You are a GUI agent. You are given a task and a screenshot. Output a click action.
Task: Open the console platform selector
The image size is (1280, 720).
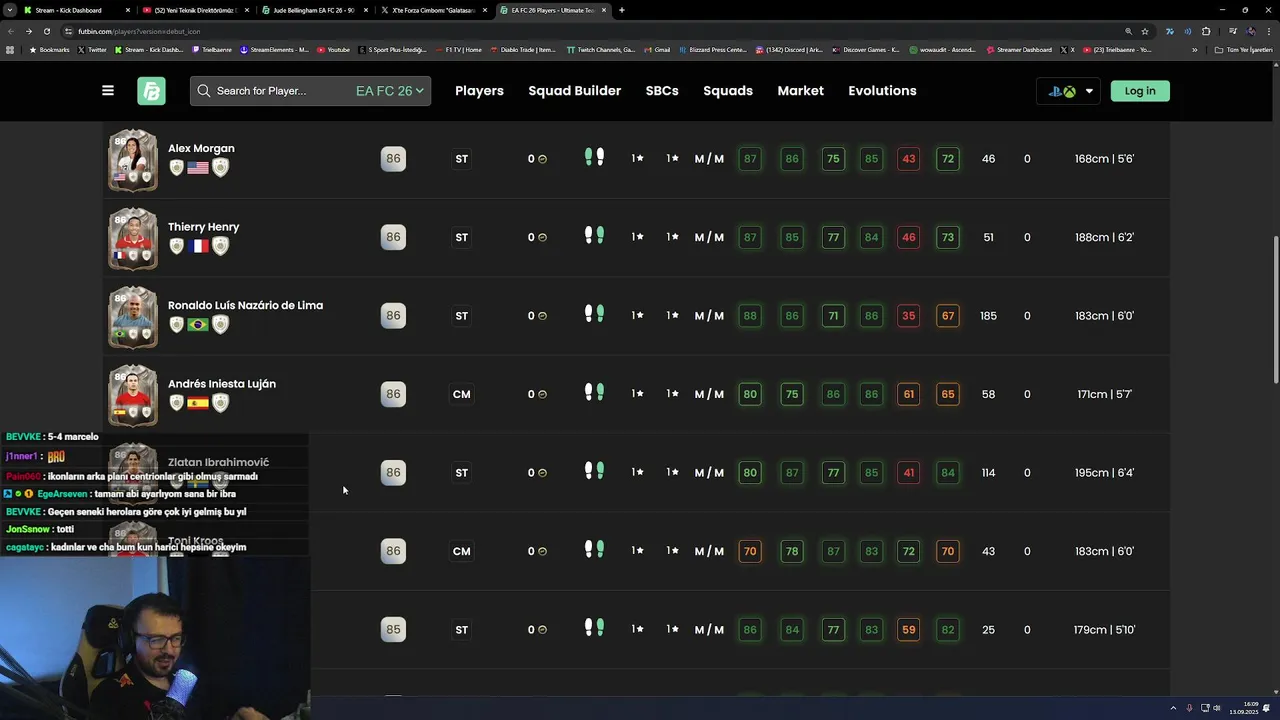click(x=1070, y=91)
